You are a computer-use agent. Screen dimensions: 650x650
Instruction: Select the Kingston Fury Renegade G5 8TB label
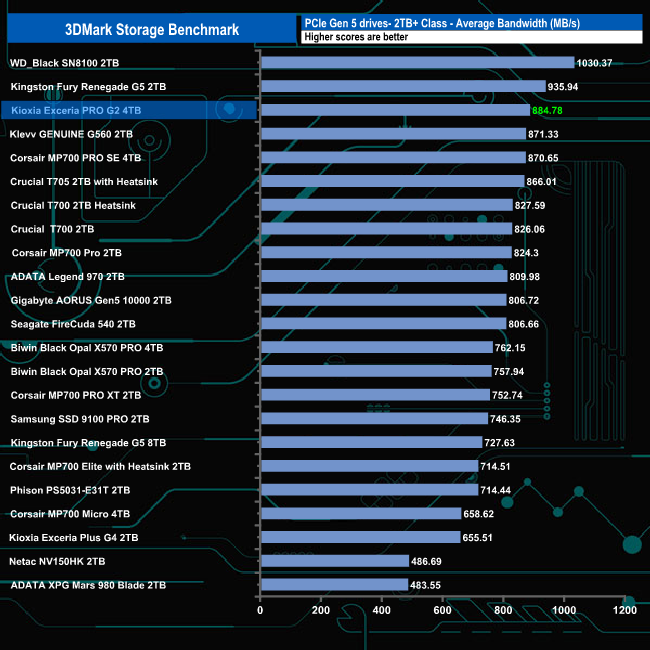[88, 443]
